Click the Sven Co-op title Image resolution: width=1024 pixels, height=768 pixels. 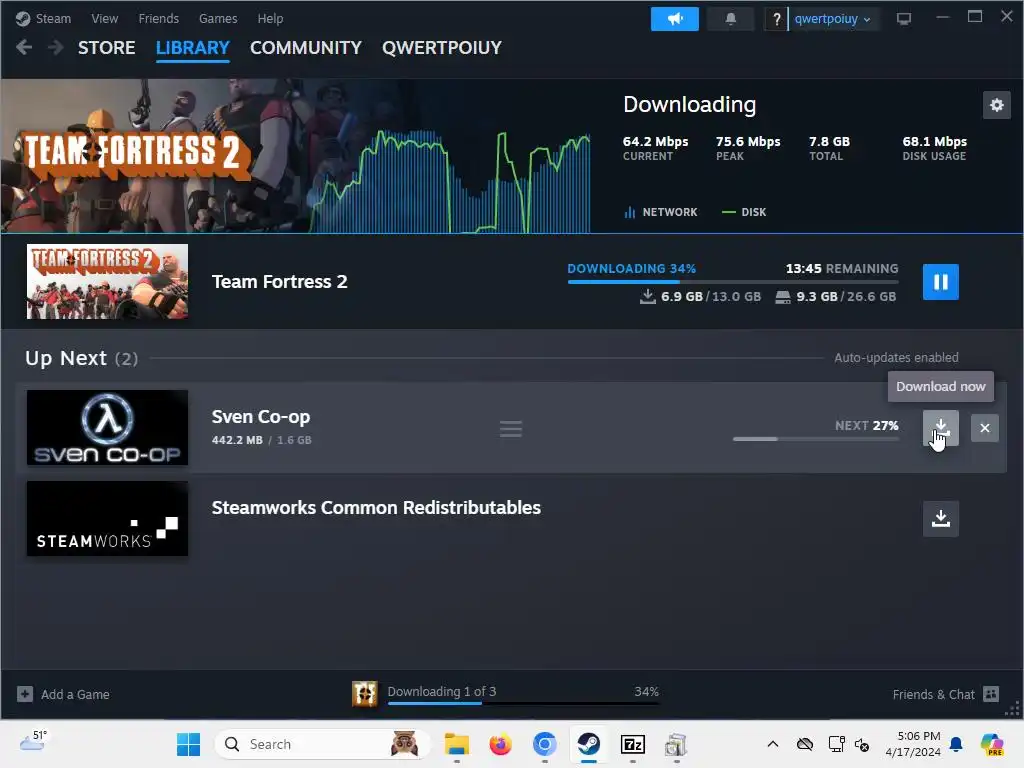[261, 417]
